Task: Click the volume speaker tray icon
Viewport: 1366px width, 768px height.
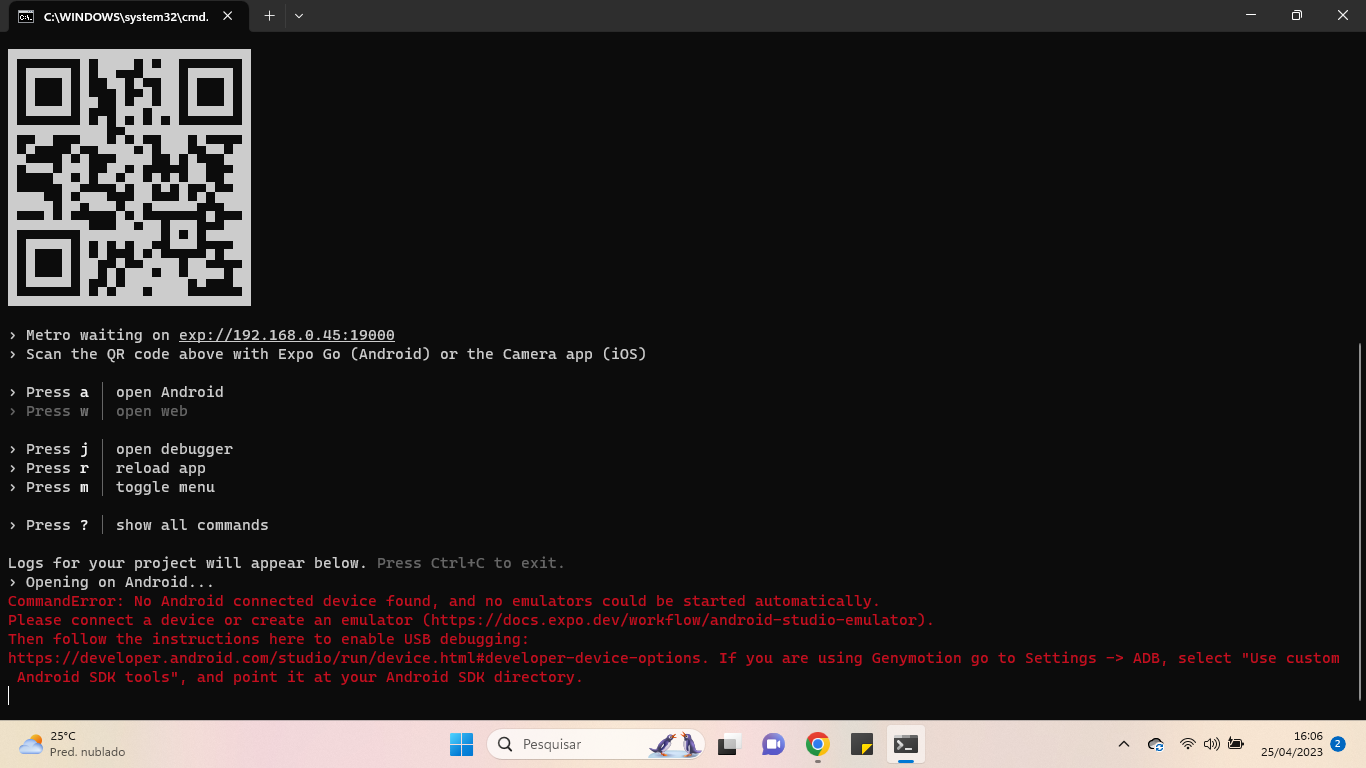Action: (1212, 744)
